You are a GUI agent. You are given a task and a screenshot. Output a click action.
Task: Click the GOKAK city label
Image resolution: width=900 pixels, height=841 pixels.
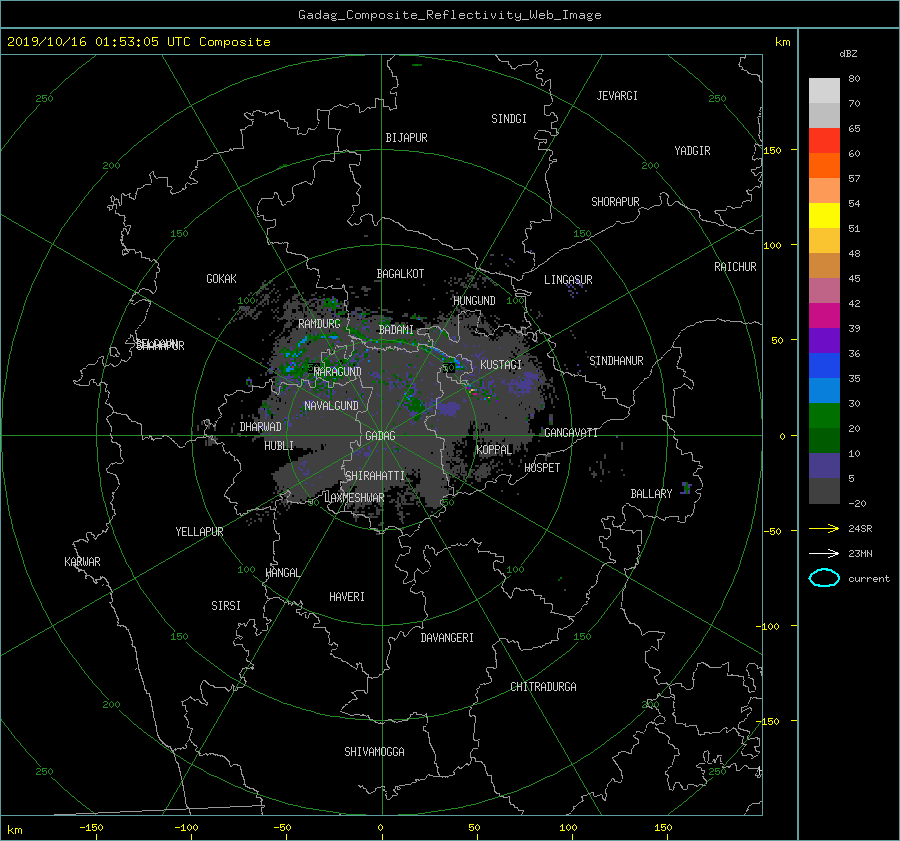click(221, 279)
